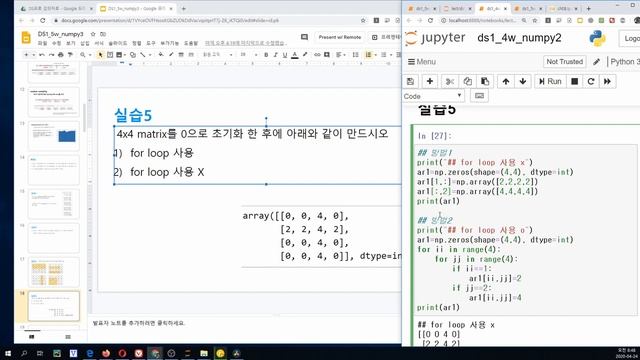Open a new tab in the Jupyter browser window
This screenshot has width=640, height=360.
tap(589, 9)
